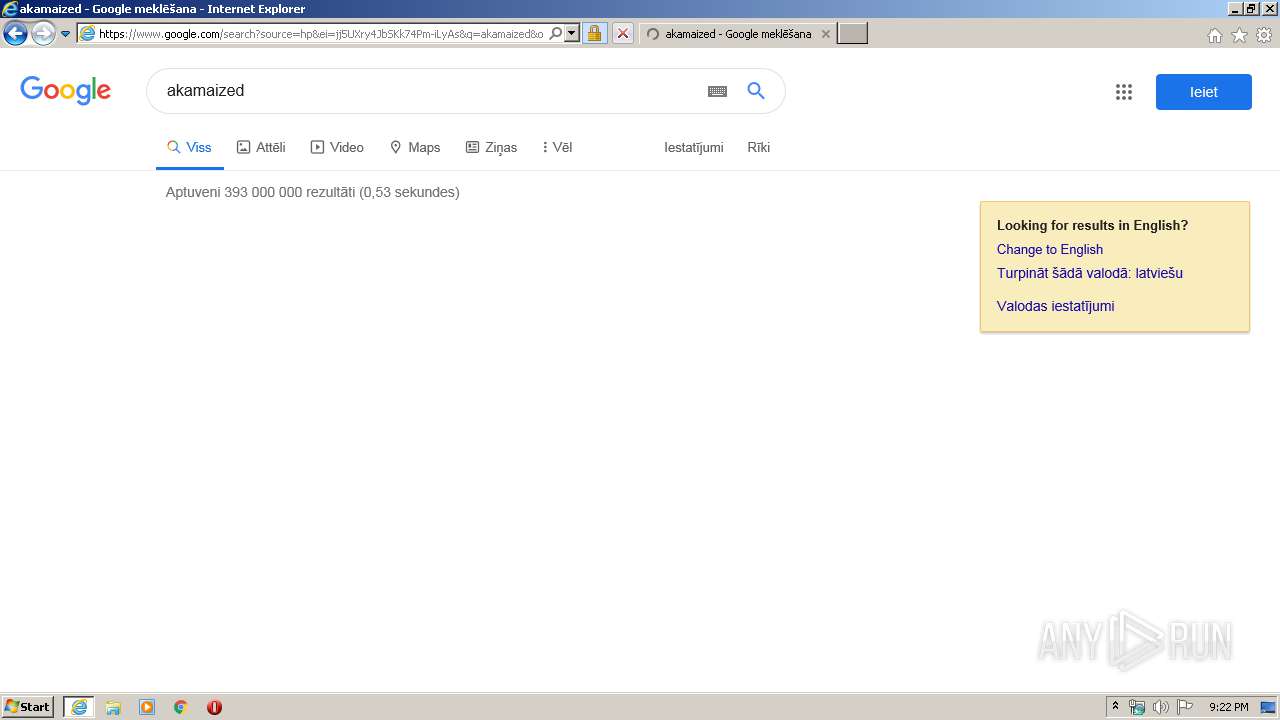Click the results count text Aptuveni 393 000 000

312,192
